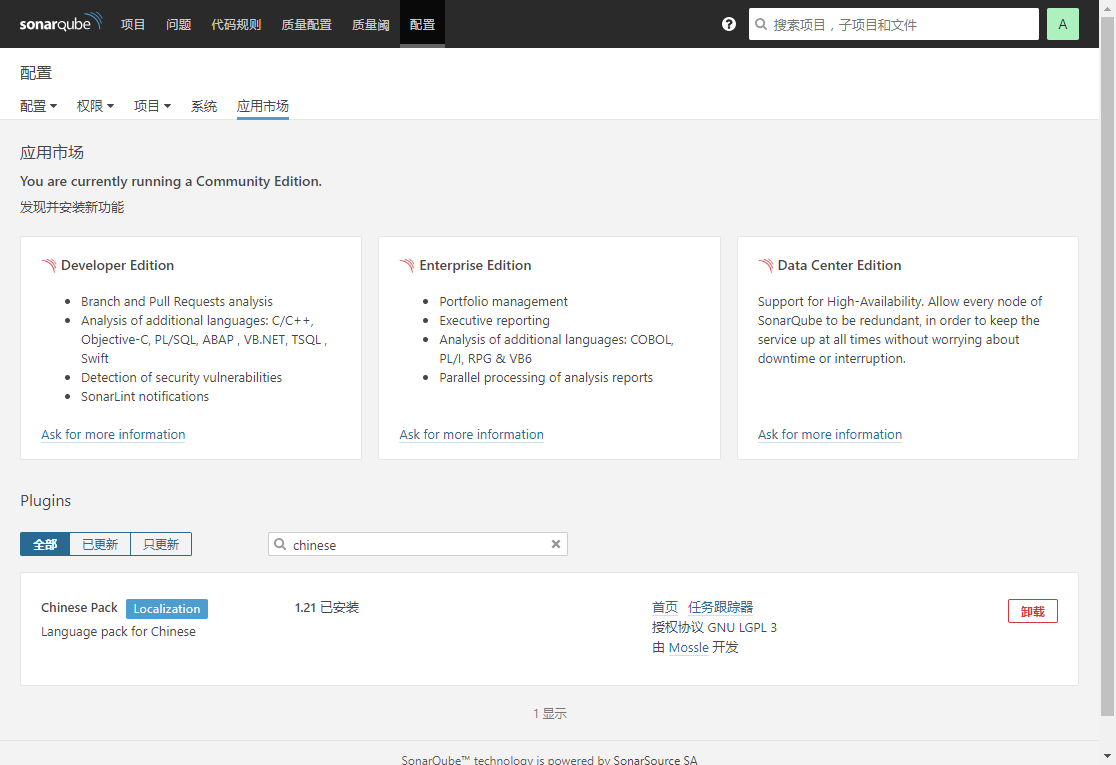This screenshot has width=1116, height=765.
Task: Focus the top 搜索项目 search field
Action: 893,24
